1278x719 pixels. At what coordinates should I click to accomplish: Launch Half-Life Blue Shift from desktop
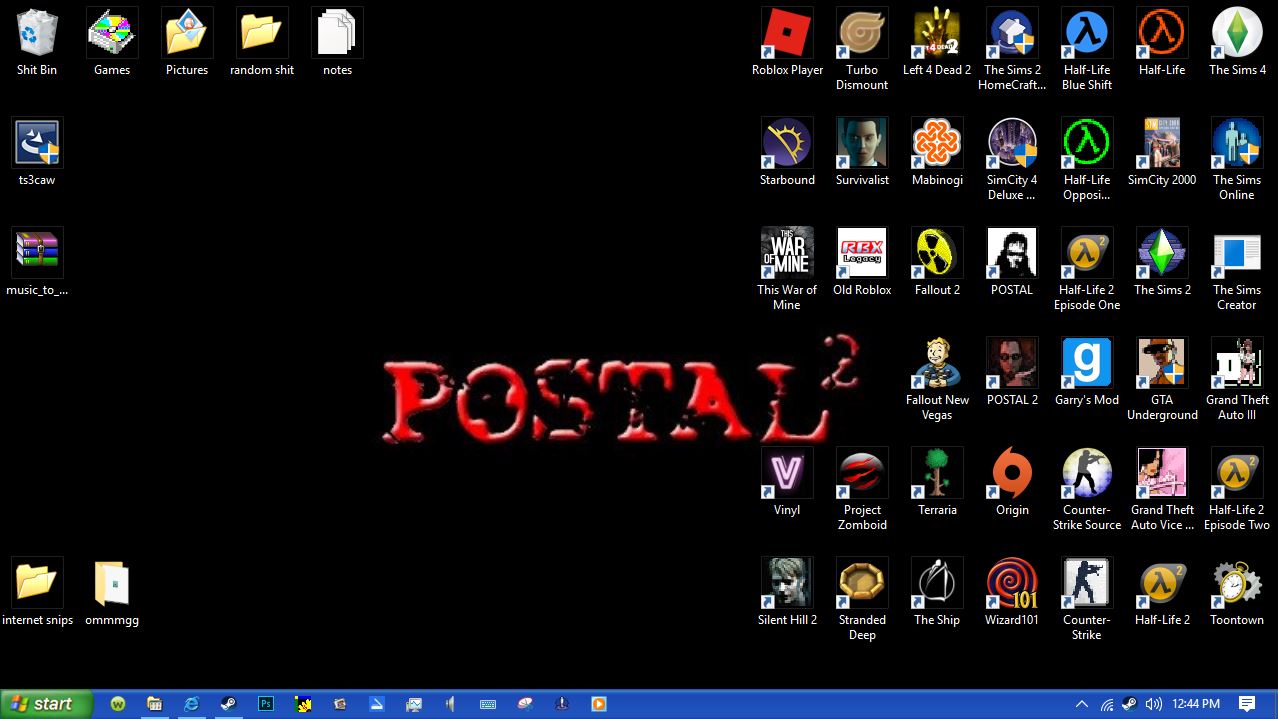(1087, 33)
